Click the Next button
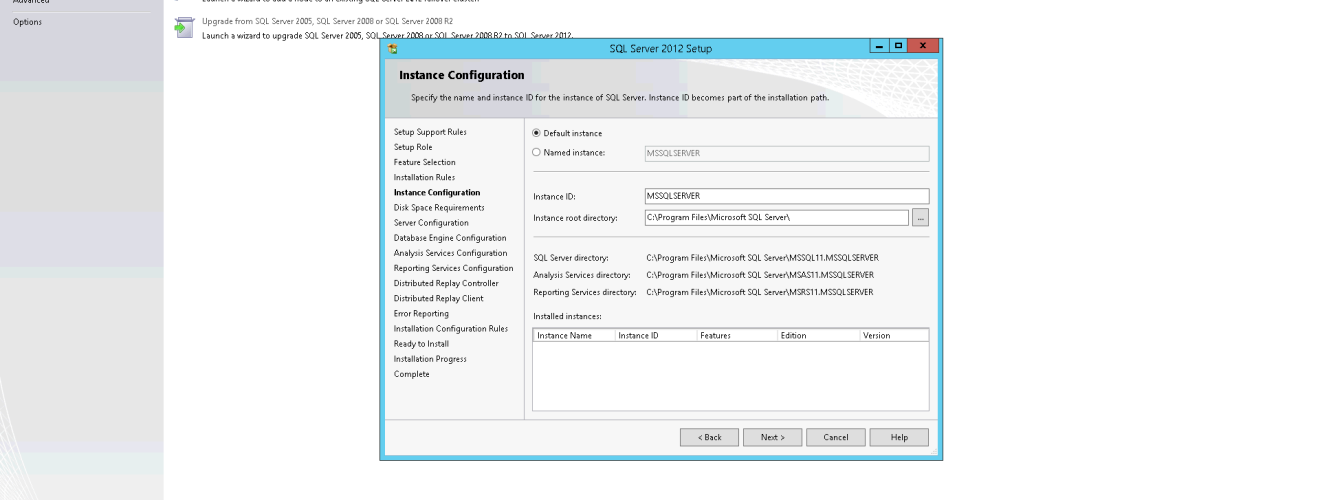Image resolution: width=1320 pixels, height=500 pixels. click(x=773, y=437)
